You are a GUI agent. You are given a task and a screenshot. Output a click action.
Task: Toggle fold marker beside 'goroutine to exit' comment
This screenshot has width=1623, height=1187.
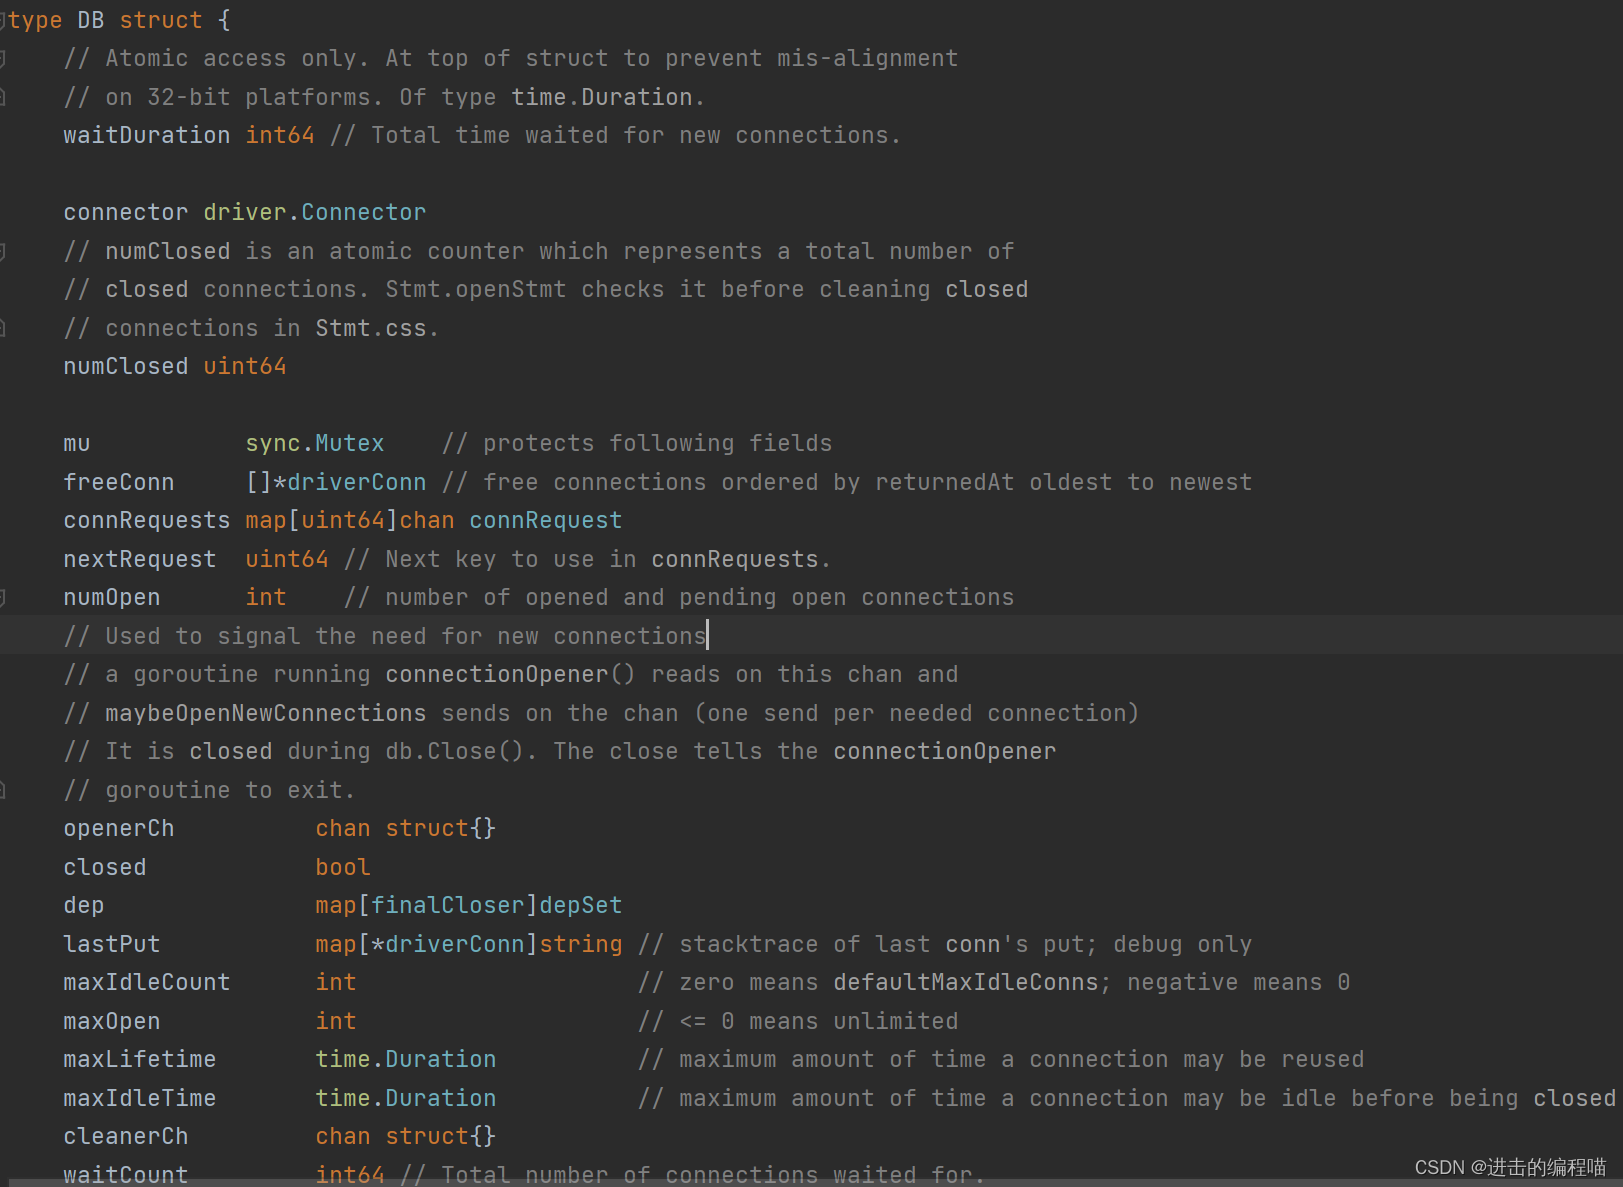click(3, 790)
